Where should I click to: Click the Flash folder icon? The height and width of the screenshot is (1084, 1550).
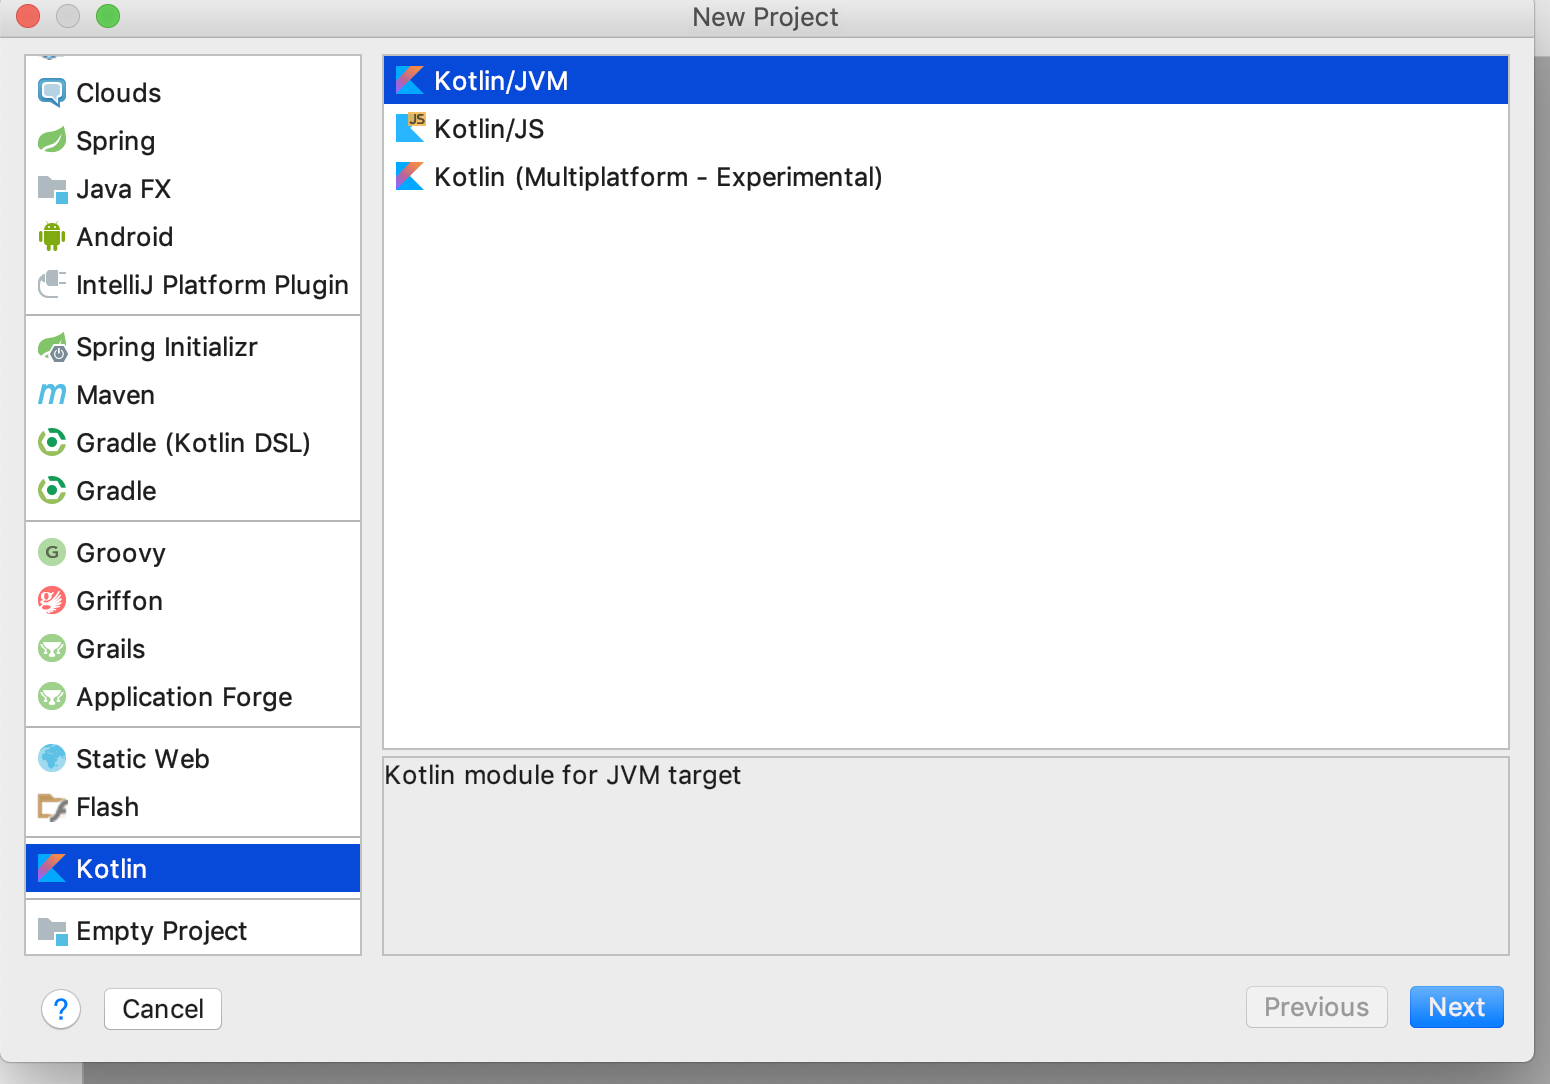52,807
